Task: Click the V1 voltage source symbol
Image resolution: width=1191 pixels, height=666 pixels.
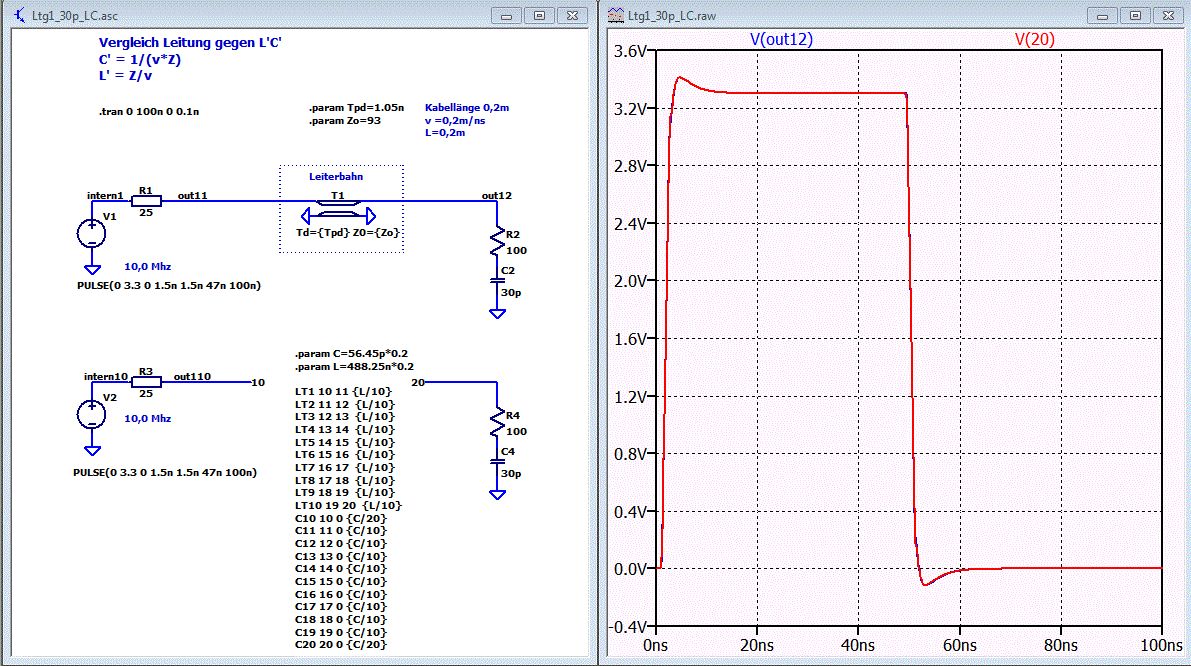Action: (x=92, y=233)
